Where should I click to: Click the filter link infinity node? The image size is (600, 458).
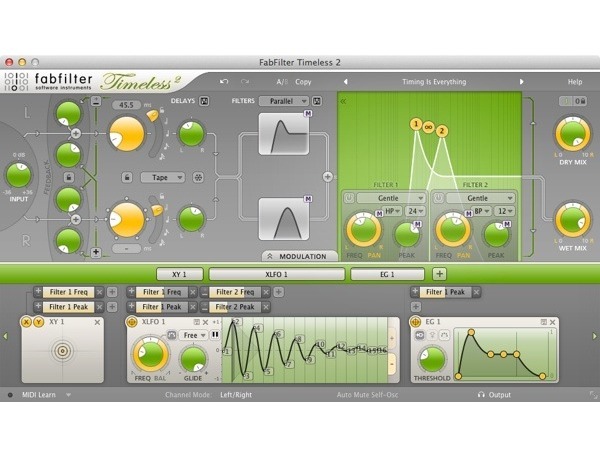tap(429, 127)
